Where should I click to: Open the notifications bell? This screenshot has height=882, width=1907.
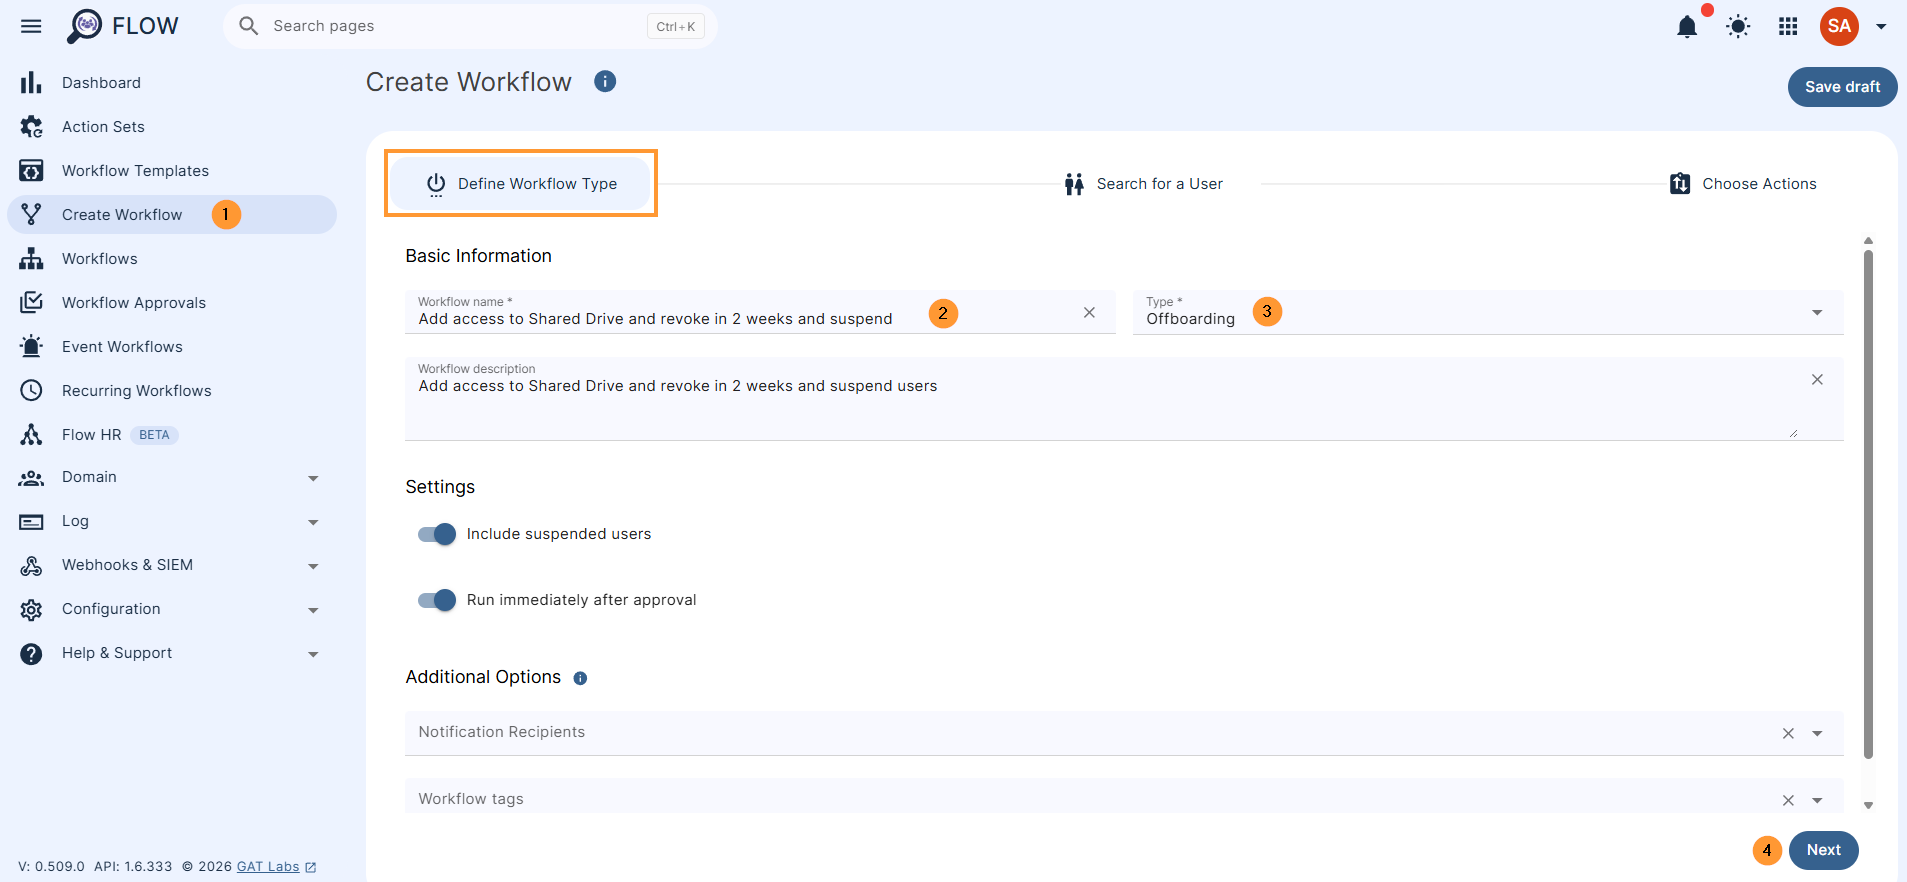pos(1687,26)
